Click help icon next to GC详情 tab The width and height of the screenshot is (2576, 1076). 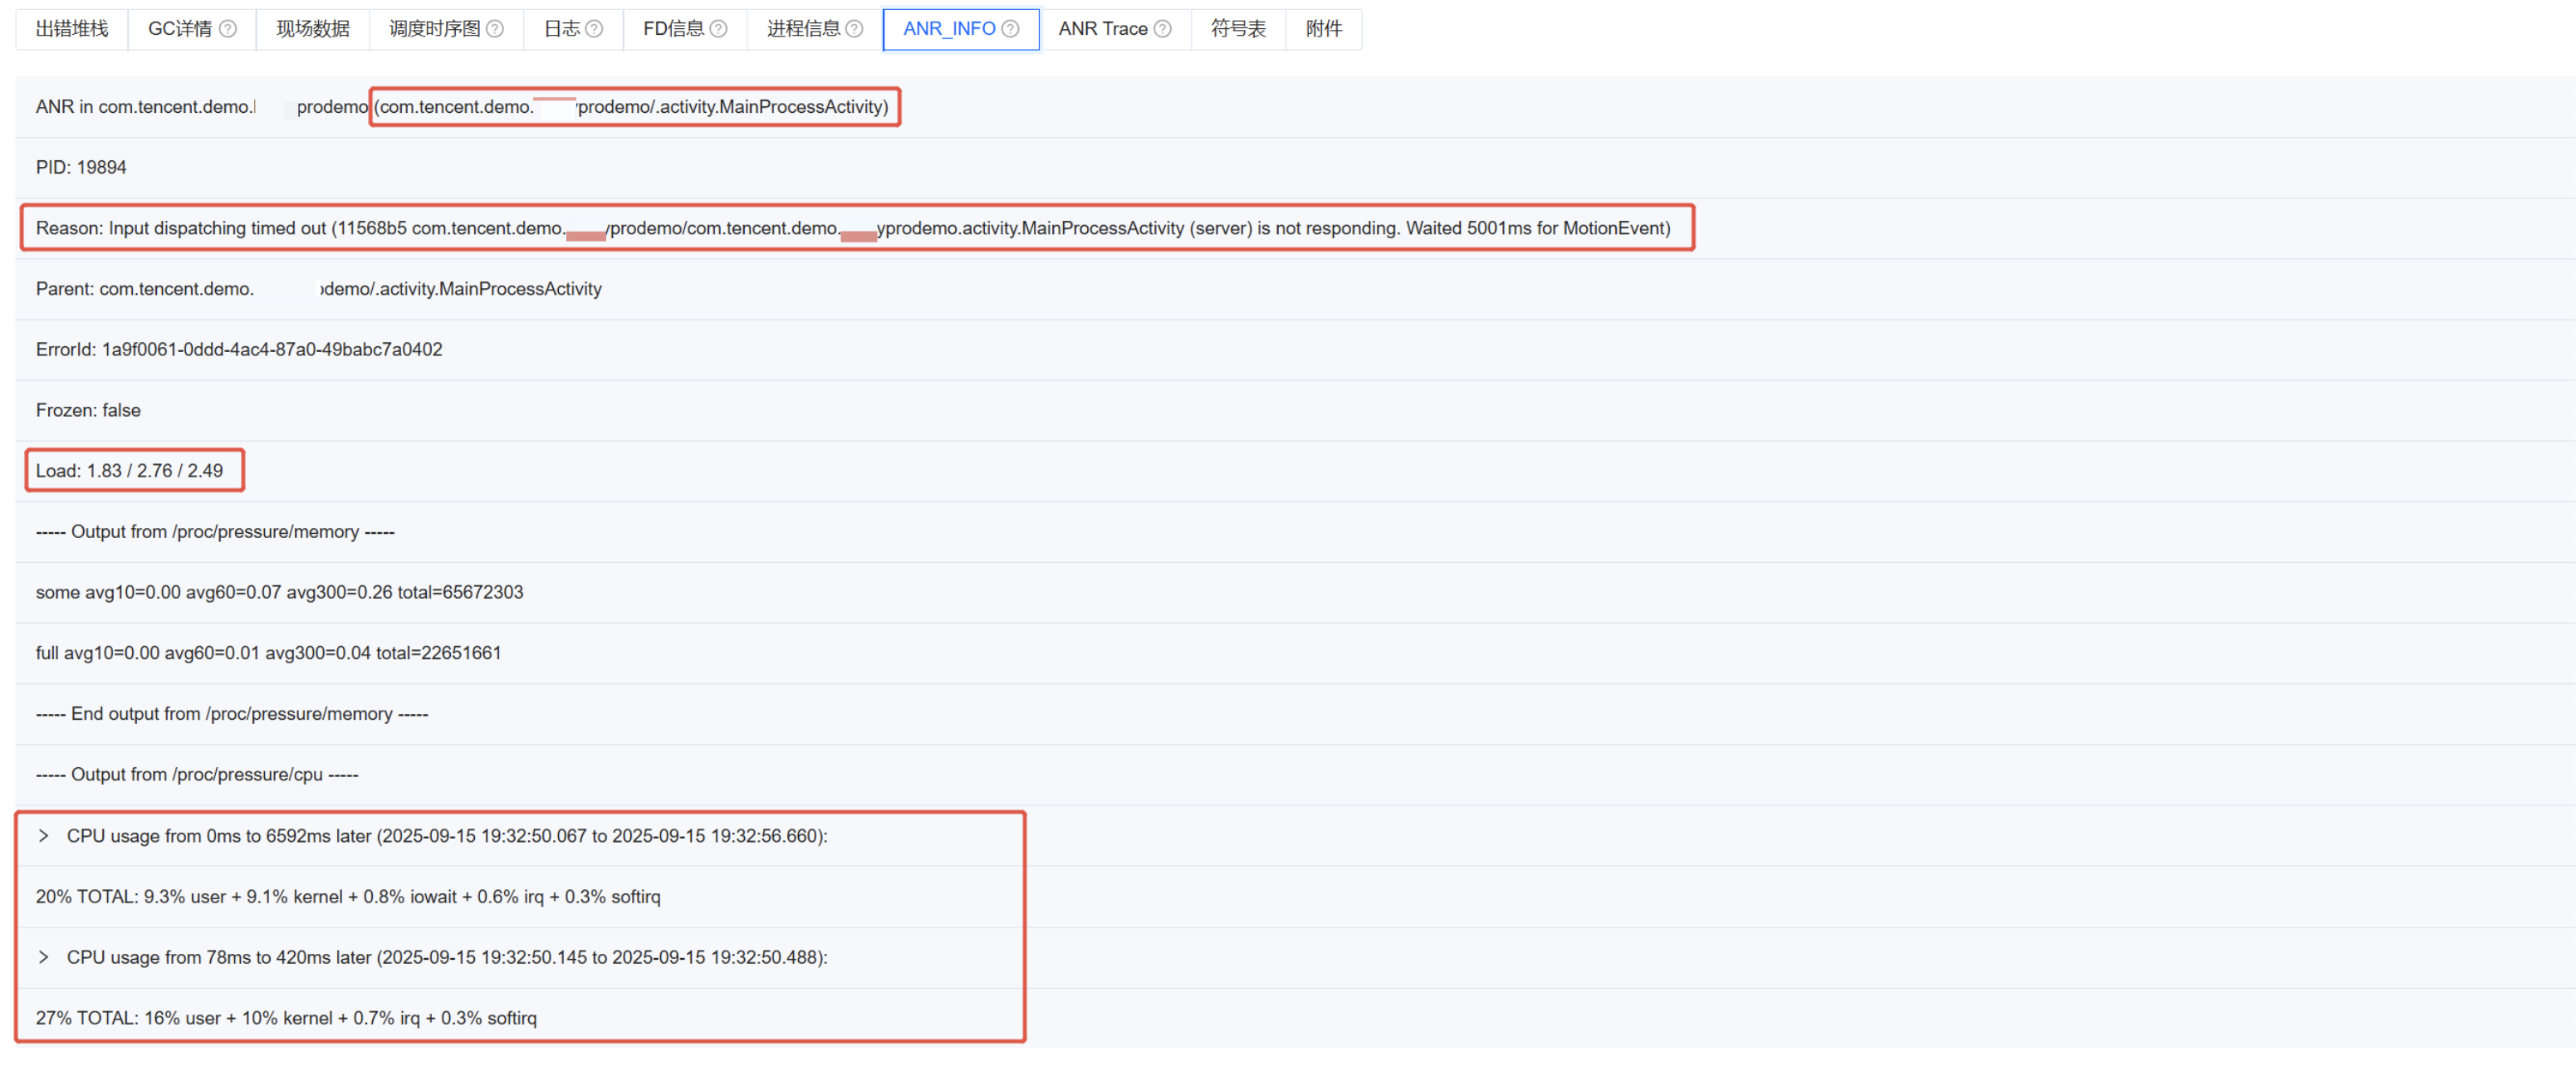click(x=228, y=29)
